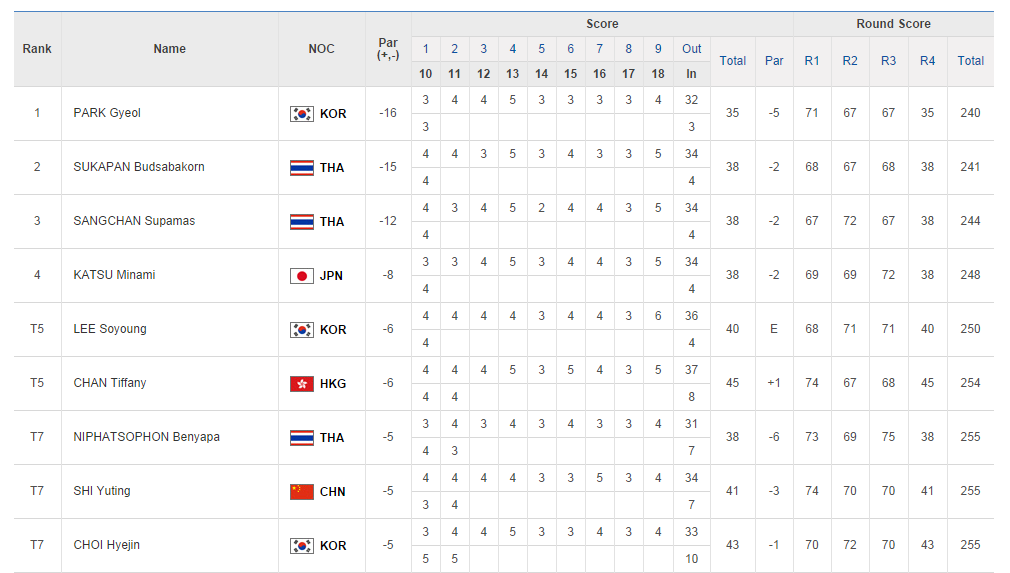Click the South Korea flag beside PARK Gyeol
The height and width of the screenshot is (573, 1010).
pos(301,114)
